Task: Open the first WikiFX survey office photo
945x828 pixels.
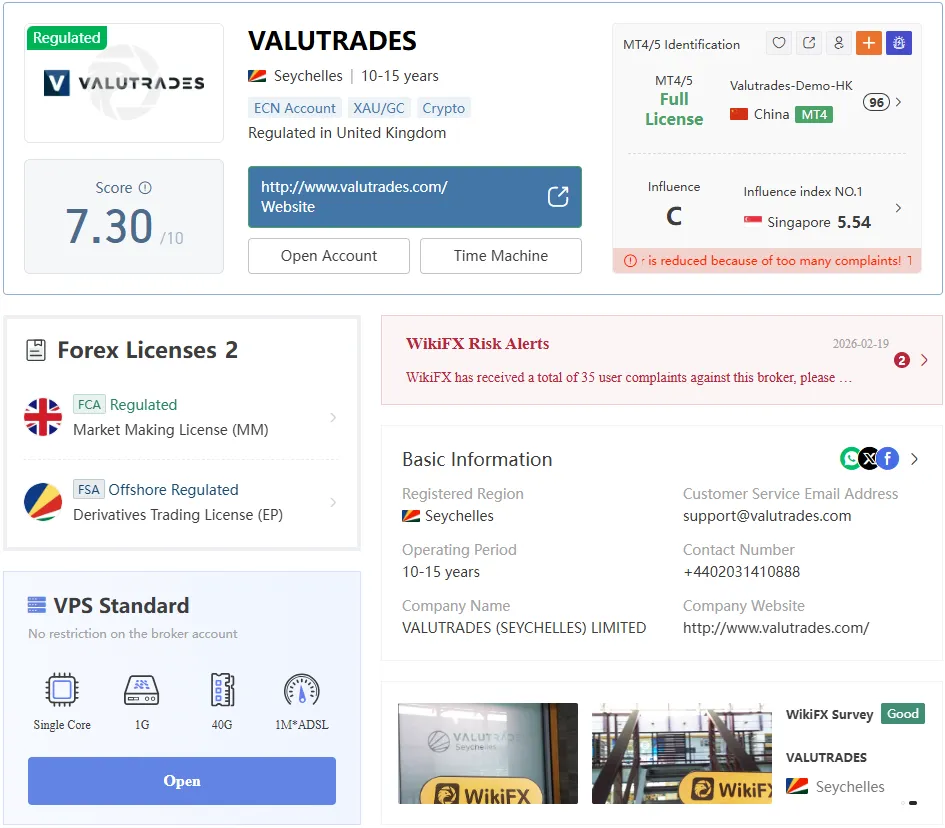Action: (488, 753)
